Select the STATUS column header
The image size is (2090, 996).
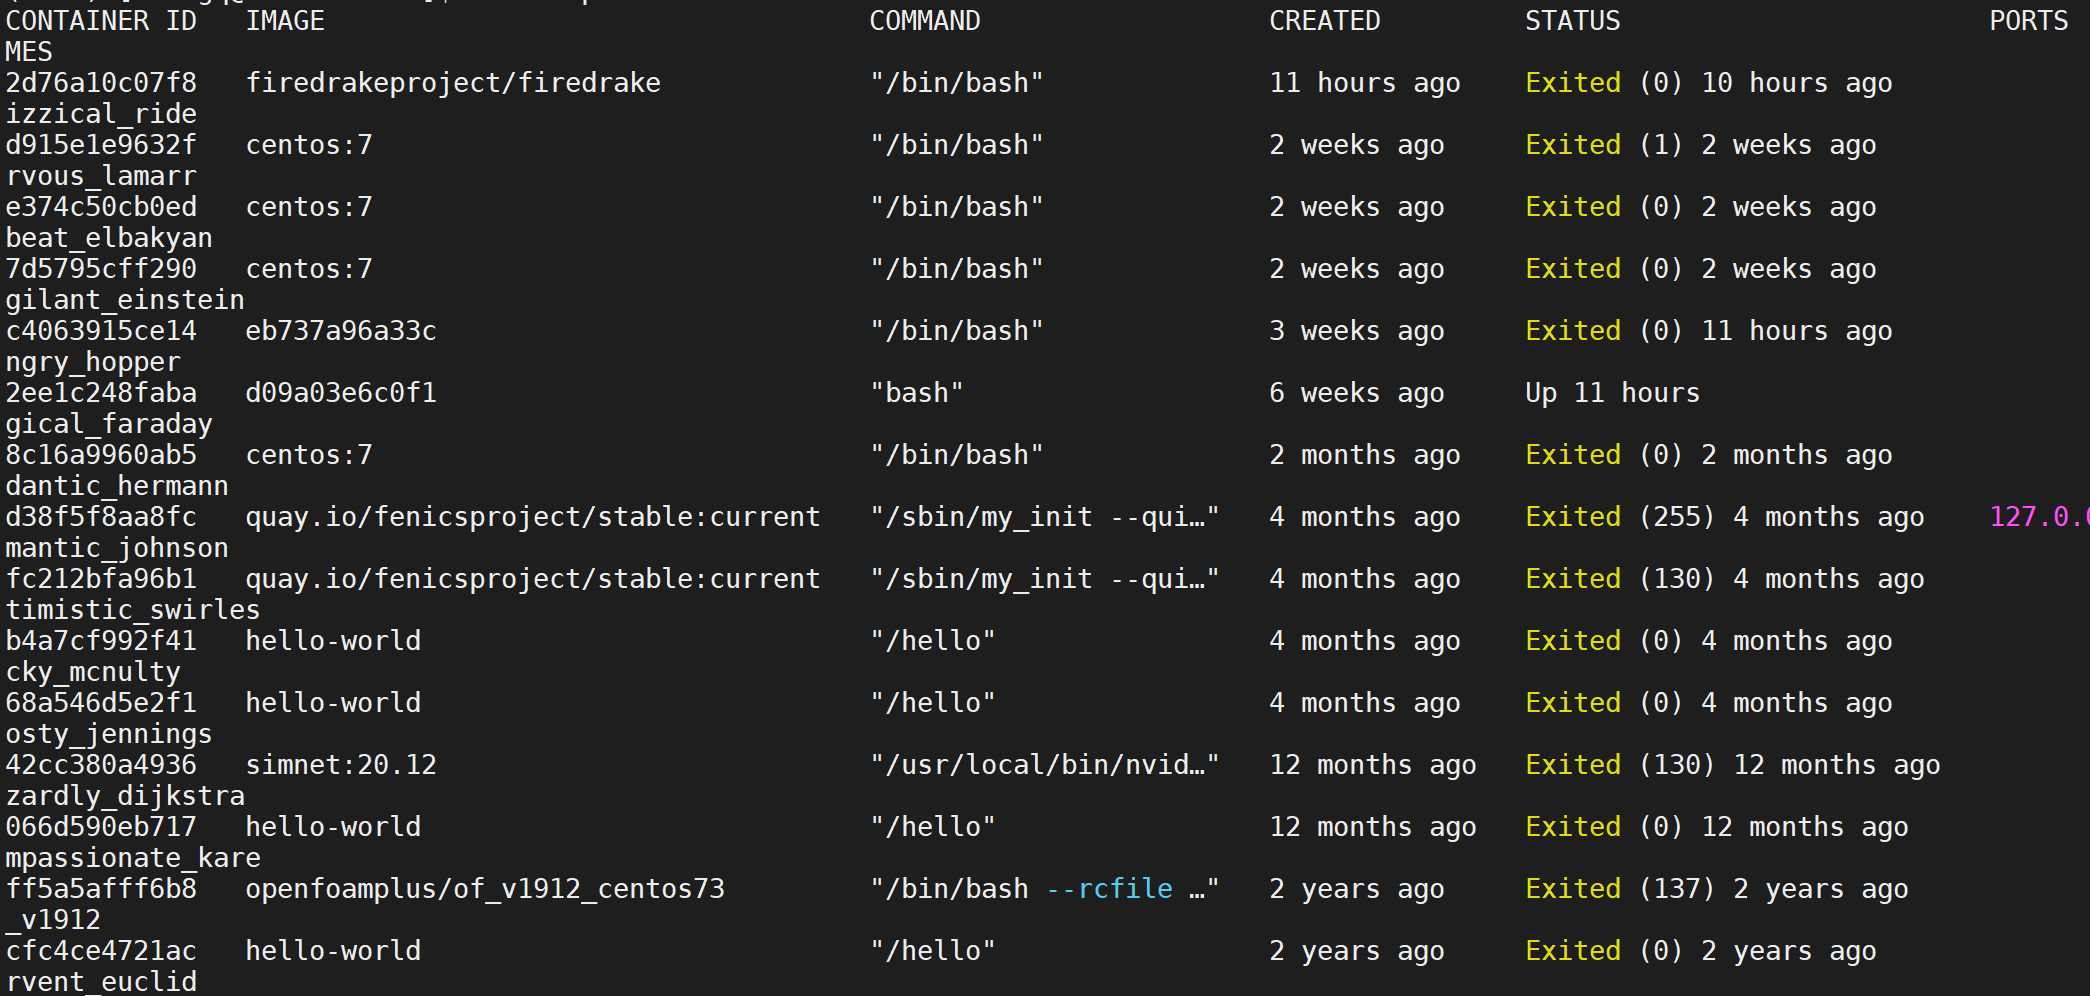coord(1572,20)
